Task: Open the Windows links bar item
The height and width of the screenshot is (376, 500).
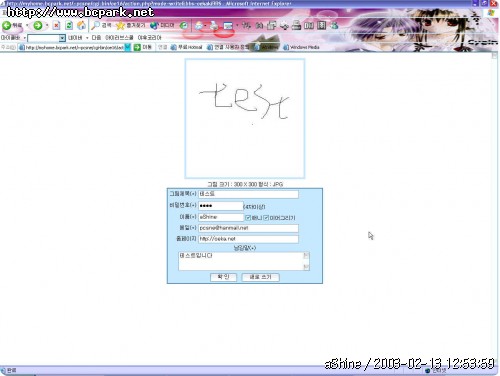Action: [x=266, y=47]
